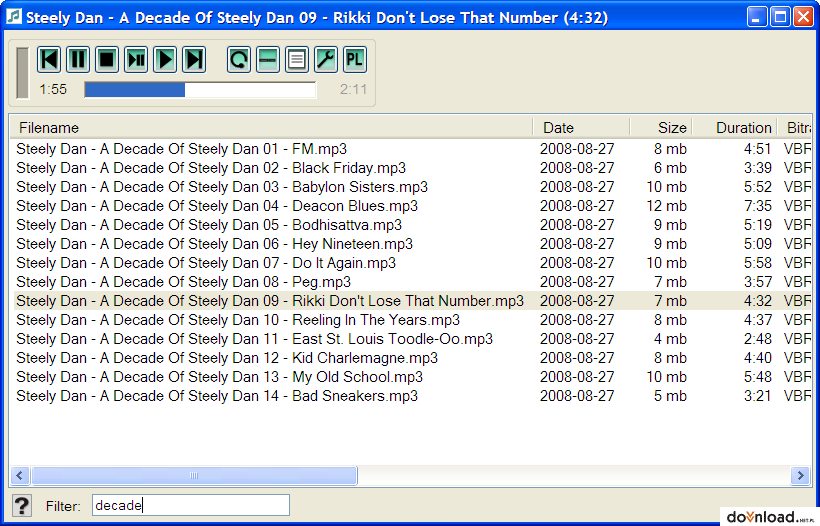The width and height of the screenshot is (820, 526).
Task: Click the 6 mb size of Black Friday
Action: click(670, 168)
